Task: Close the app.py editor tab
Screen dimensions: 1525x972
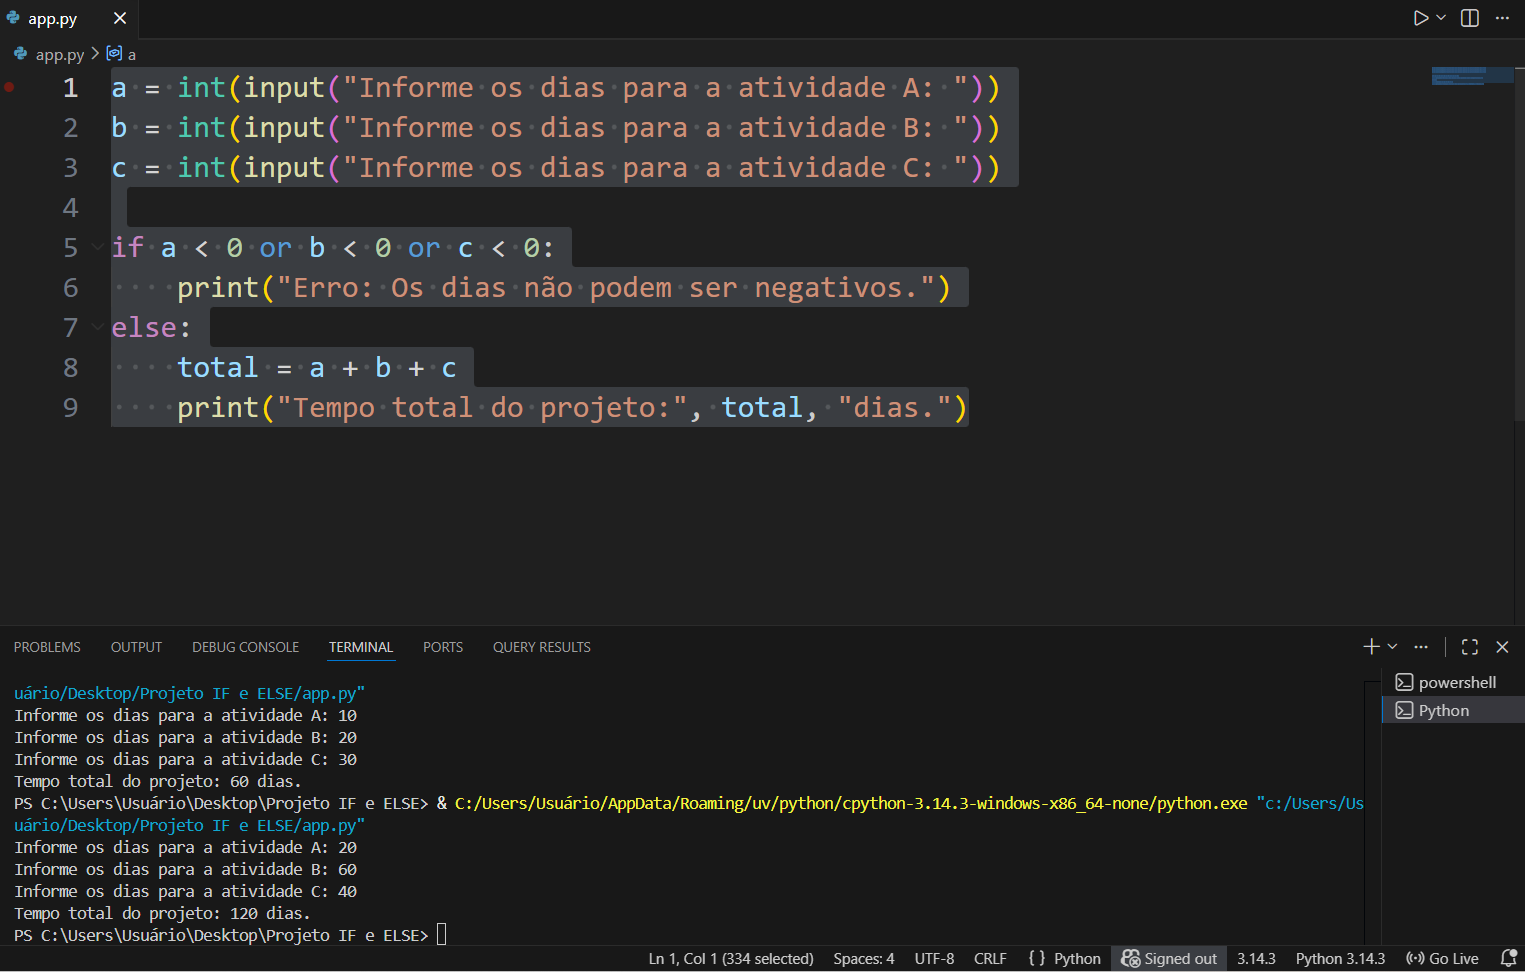Action: [120, 18]
